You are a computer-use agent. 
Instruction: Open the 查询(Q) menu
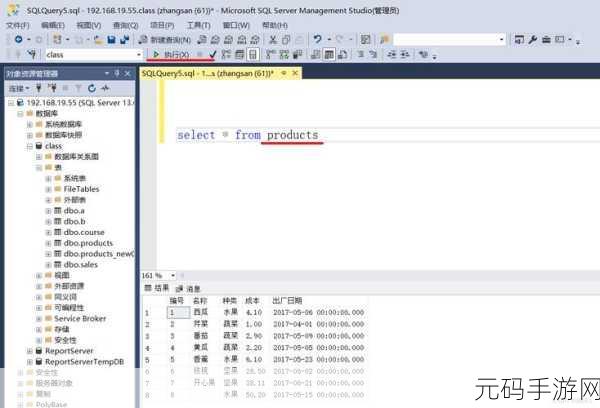tap(126, 25)
